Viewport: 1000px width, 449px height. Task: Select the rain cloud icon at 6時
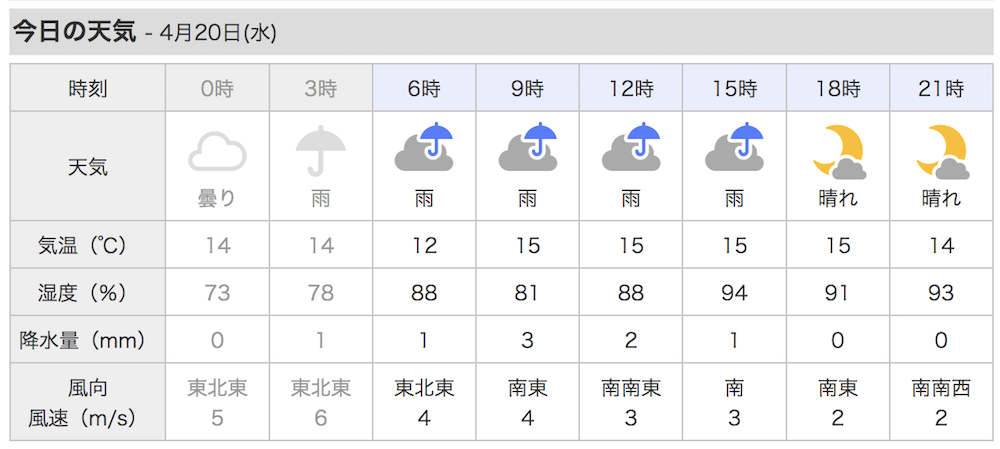424,147
